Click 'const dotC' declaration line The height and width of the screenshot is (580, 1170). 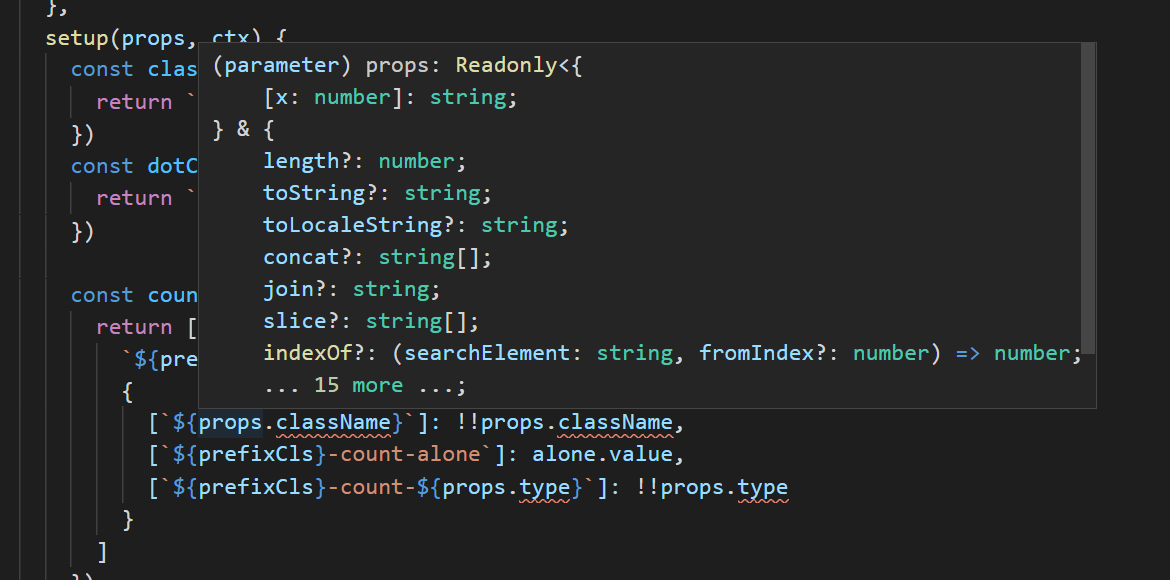point(134,166)
